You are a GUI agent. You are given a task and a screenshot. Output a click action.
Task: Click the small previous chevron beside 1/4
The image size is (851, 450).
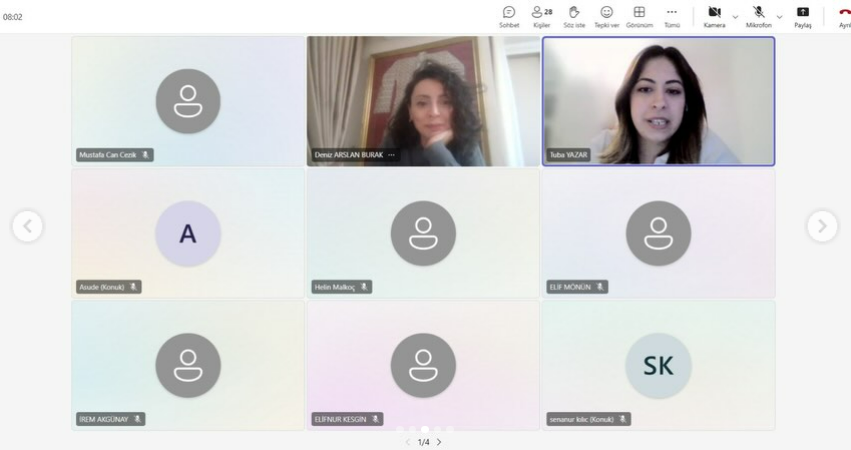[408, 442]
